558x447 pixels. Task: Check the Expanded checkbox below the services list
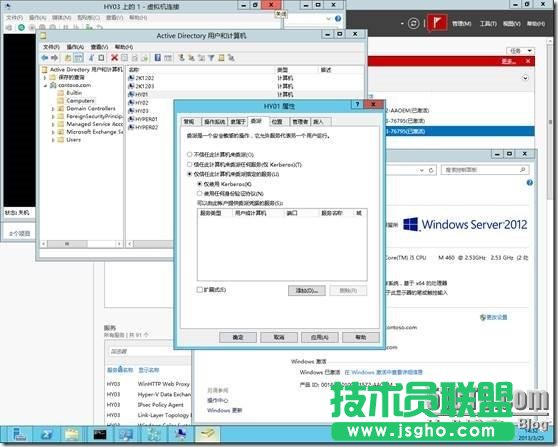click(200, 290)
